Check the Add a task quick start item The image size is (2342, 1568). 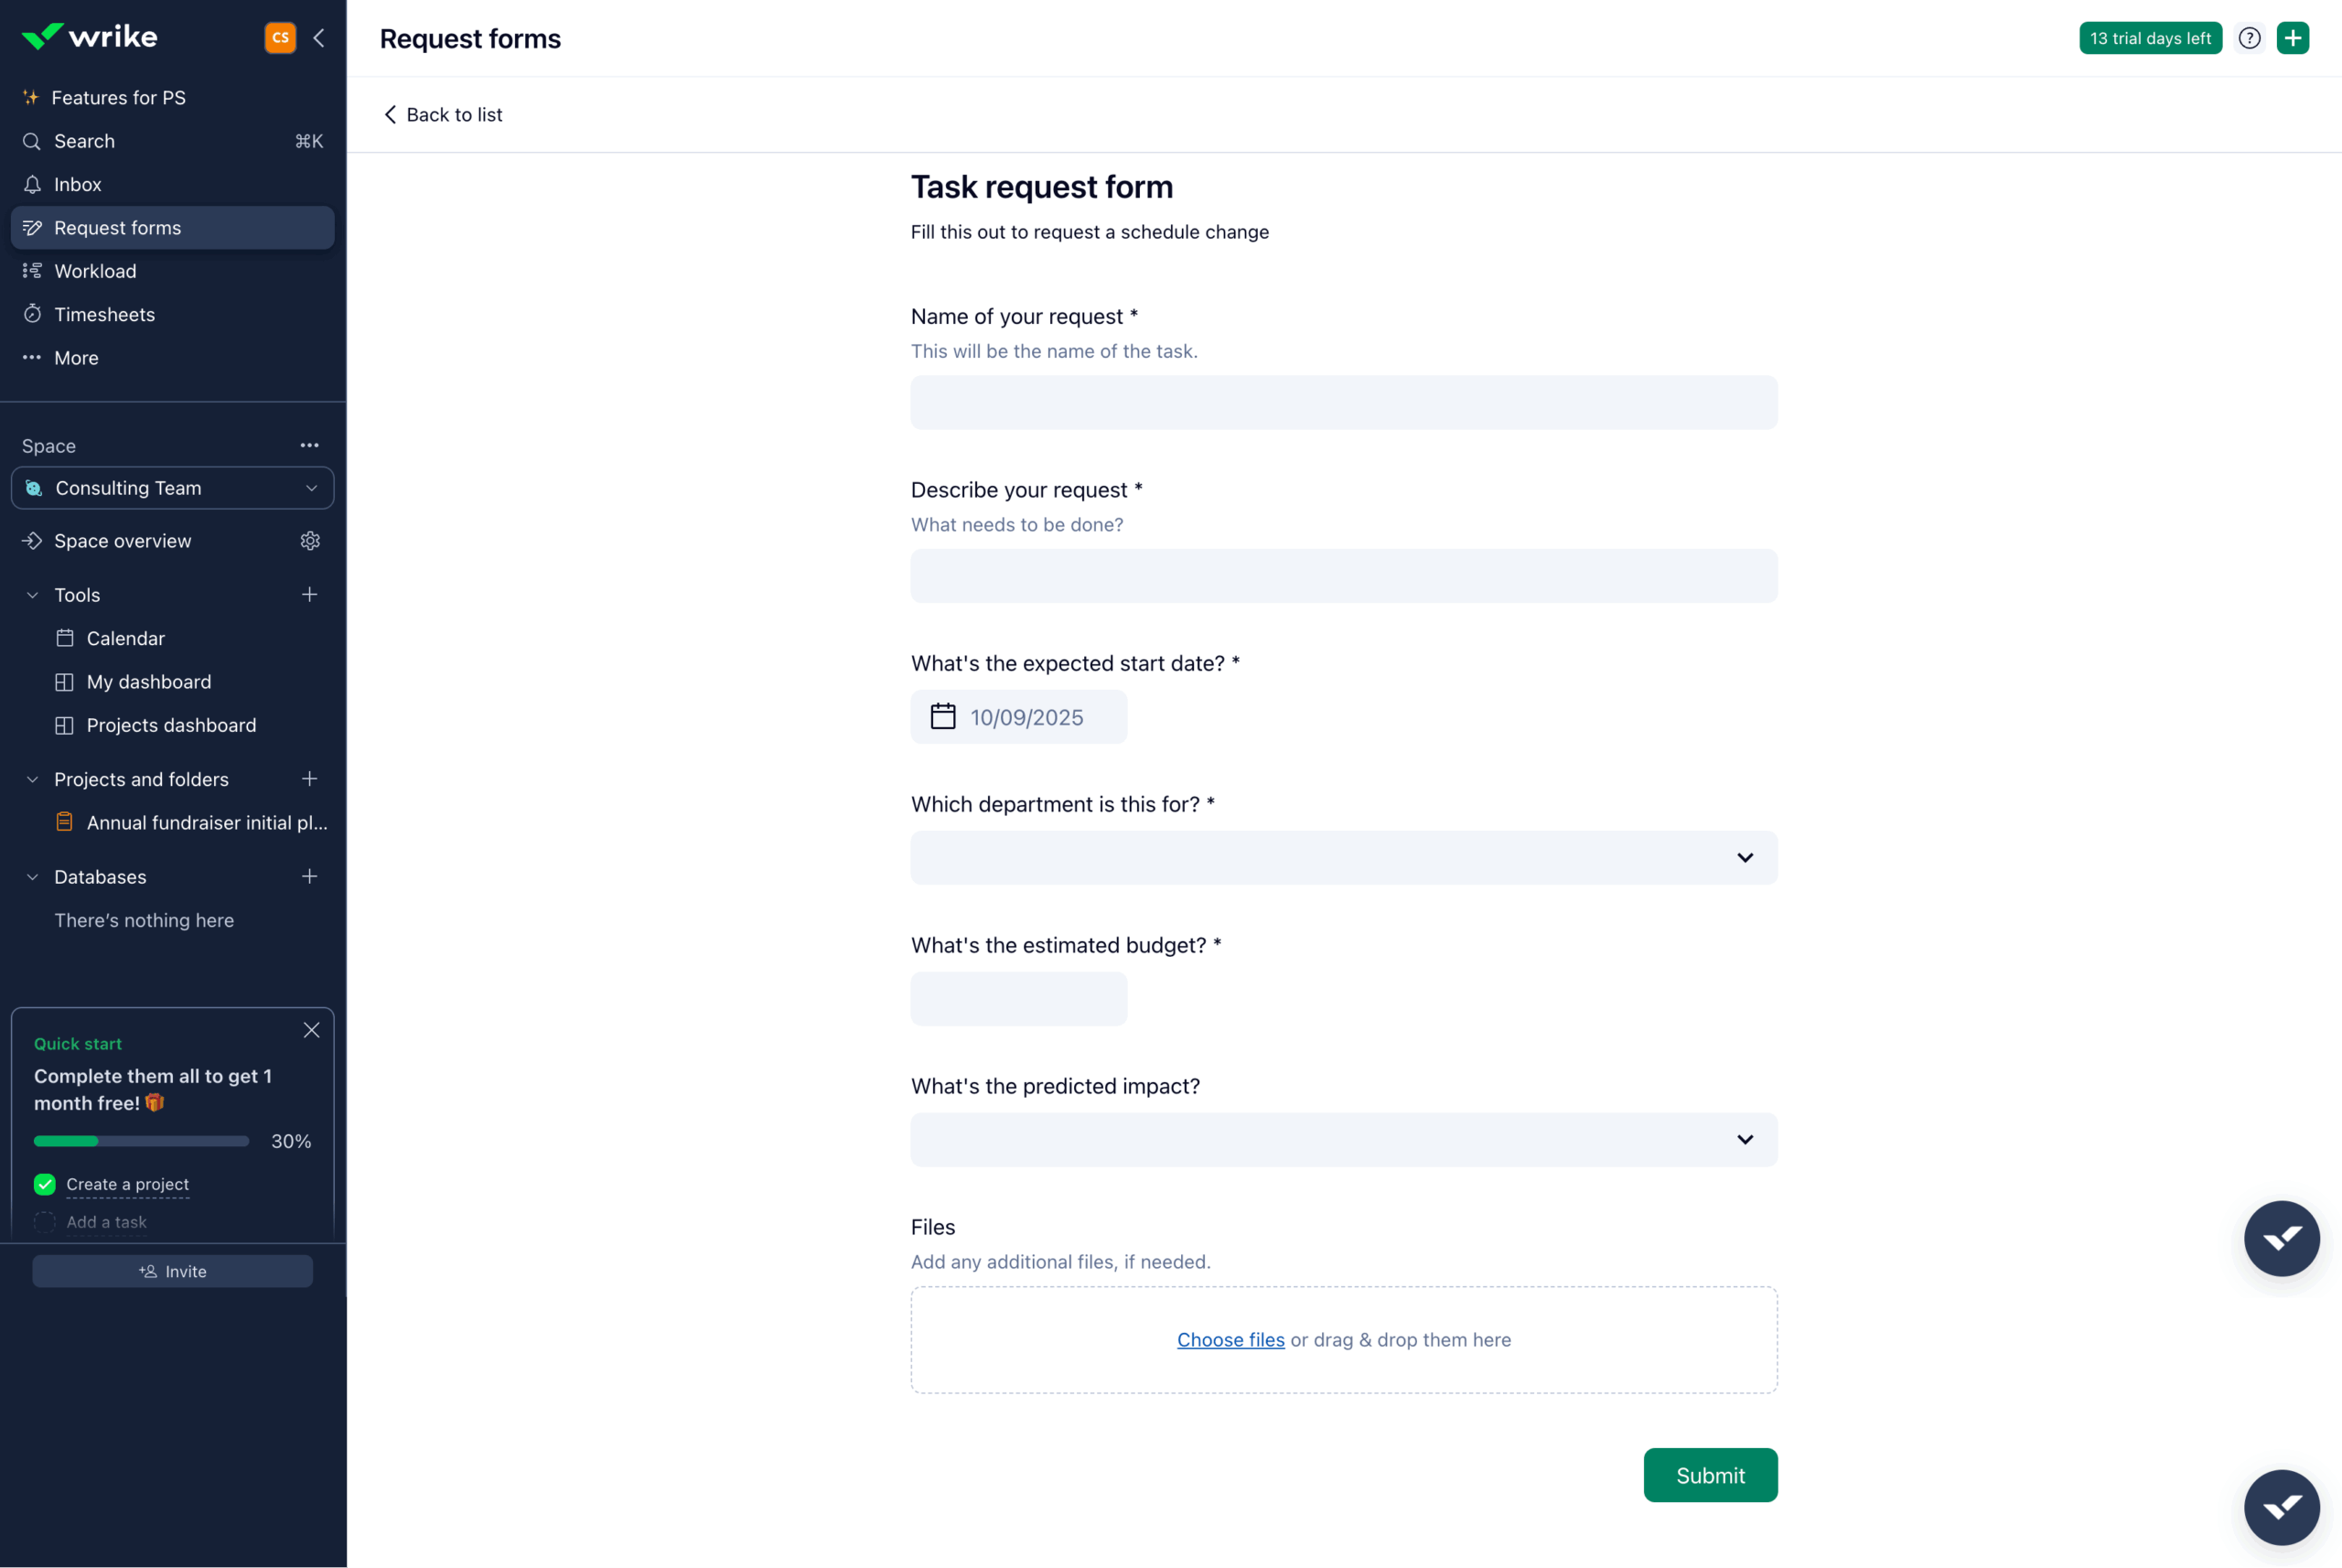(44, 1221)
